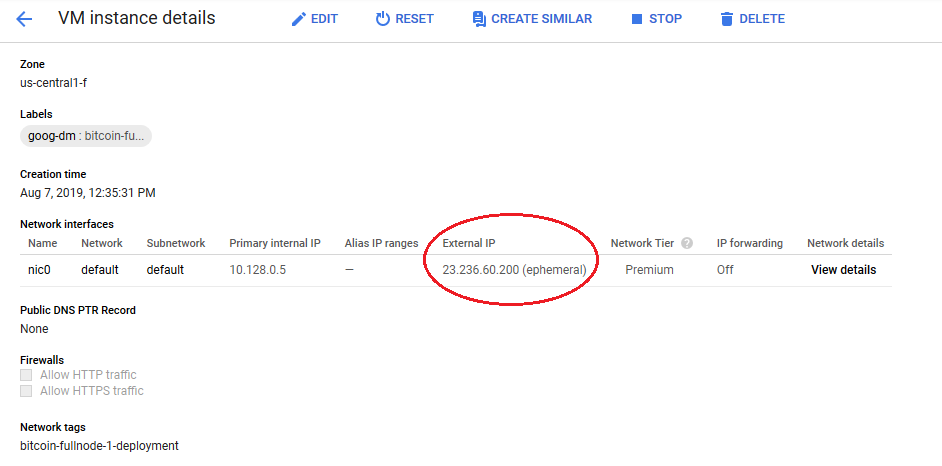
Task: Click the Delete trash icon
Action: [727, 19]
